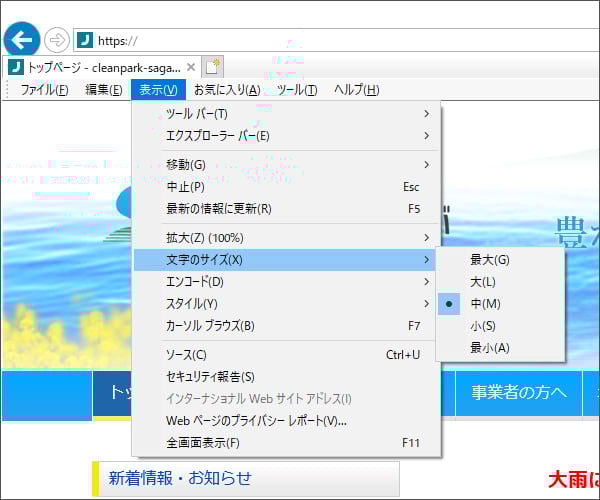This screenshot has width=600, height=500.
Task: Open the ツール(T) menu
Action: pyautogui.click(x=297, y=90)
